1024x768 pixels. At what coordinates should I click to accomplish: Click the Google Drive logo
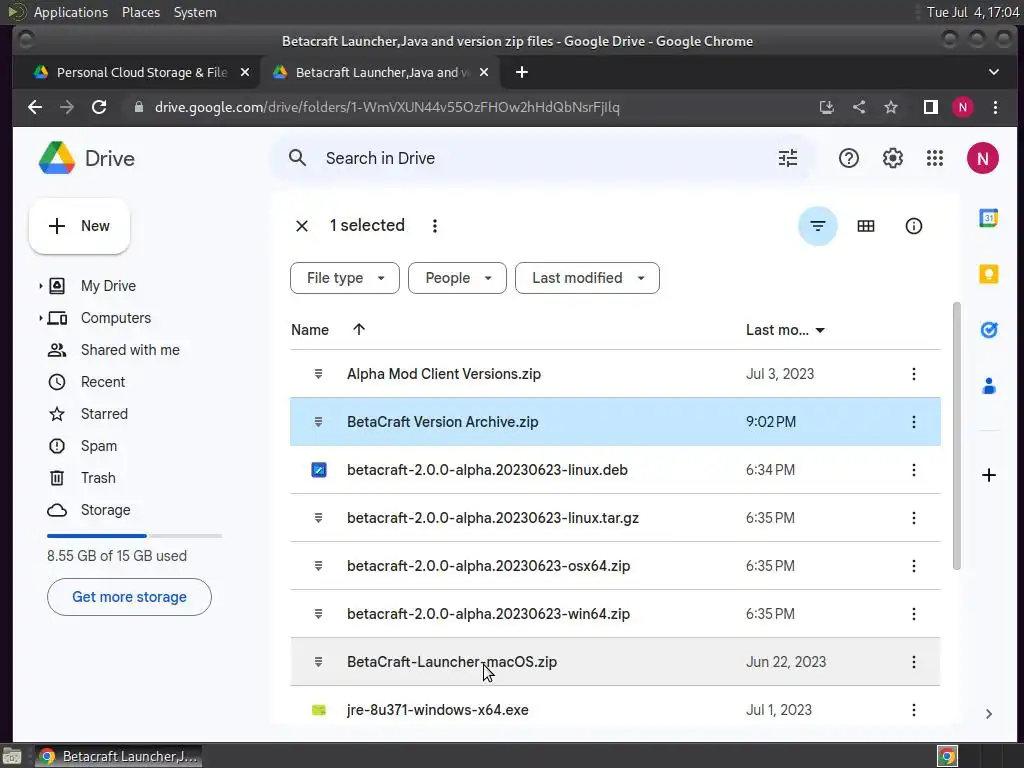pos(57,158)
